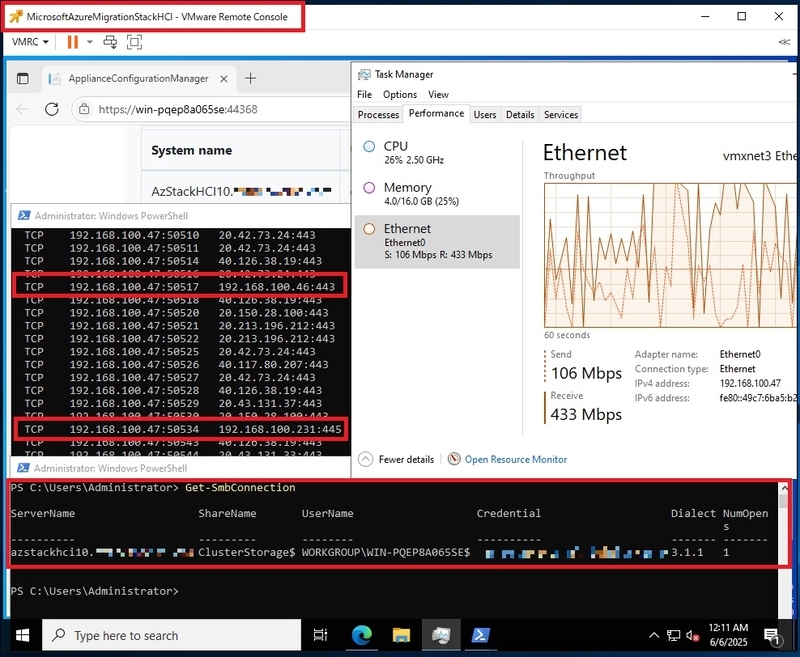This screenshot has width=800, height=657.
Task: Open Task Manager File menu
Action: tap(364, 94)
